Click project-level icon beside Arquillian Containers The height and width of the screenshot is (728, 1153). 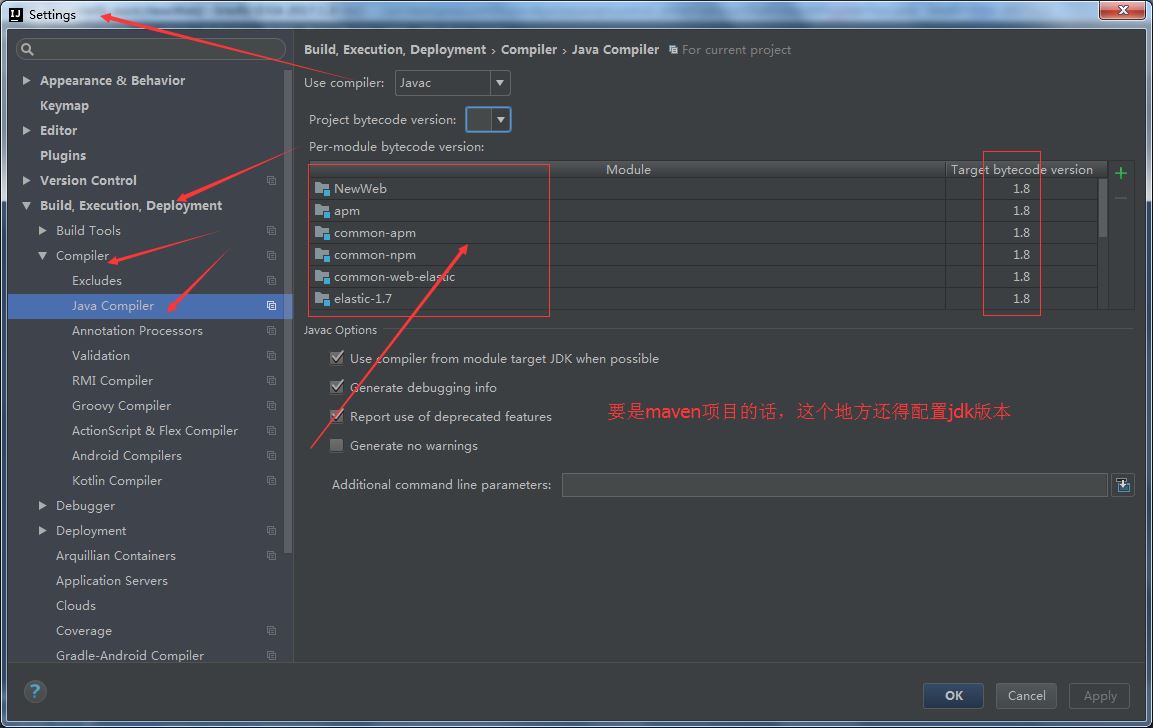click(271, 555)
